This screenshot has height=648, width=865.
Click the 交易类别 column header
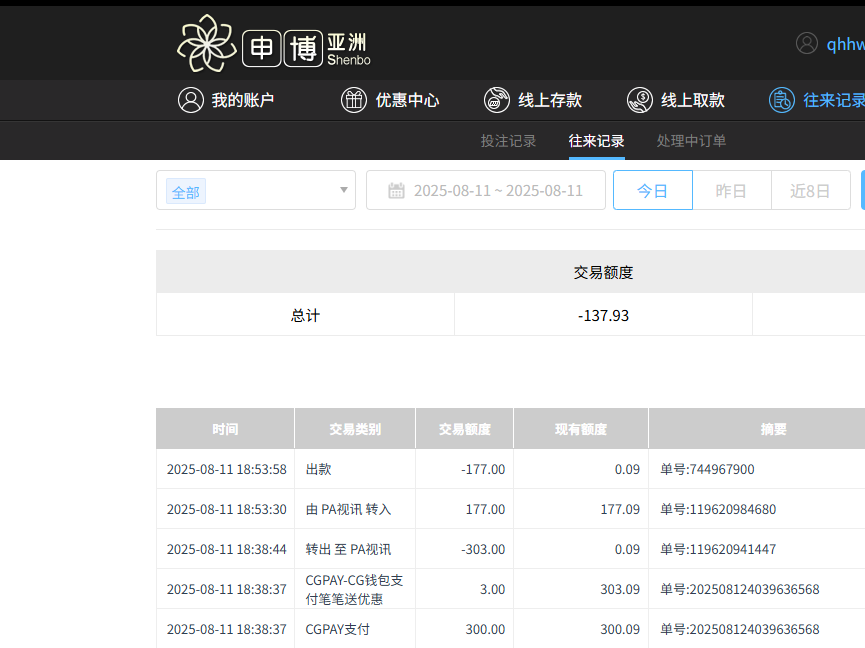[x=354, y=428]
